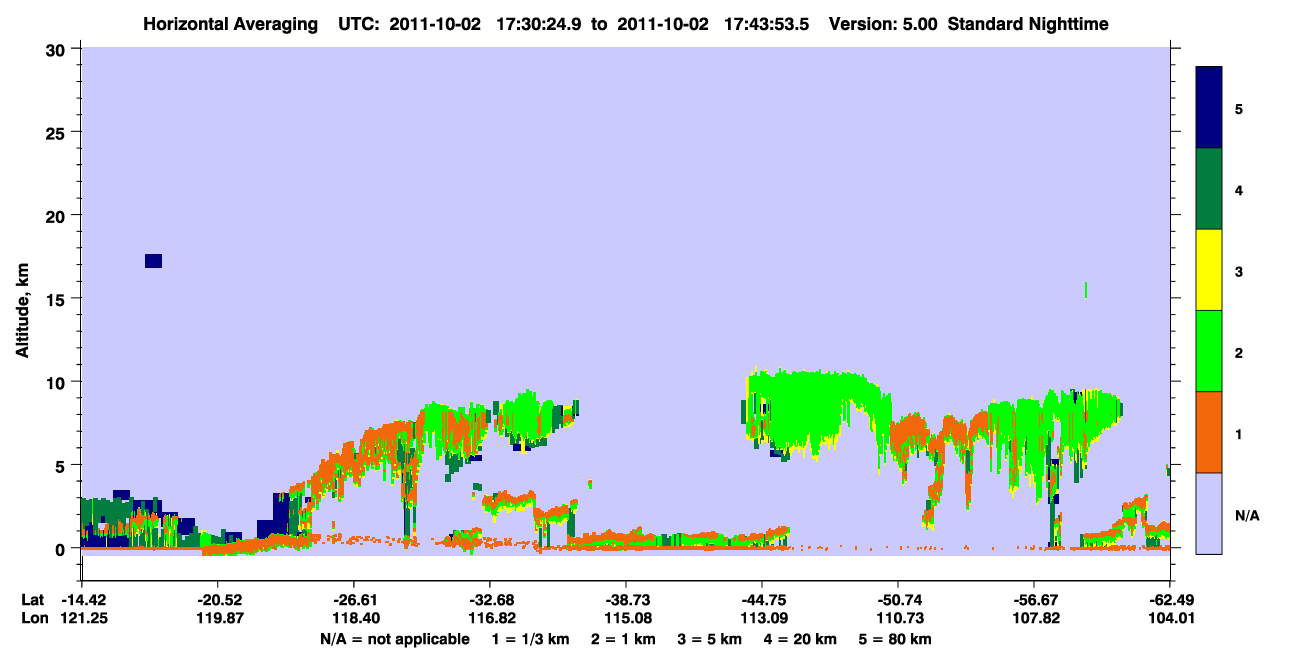
Task: Click the 'Lat' row label
Action: tap(32, 600)
